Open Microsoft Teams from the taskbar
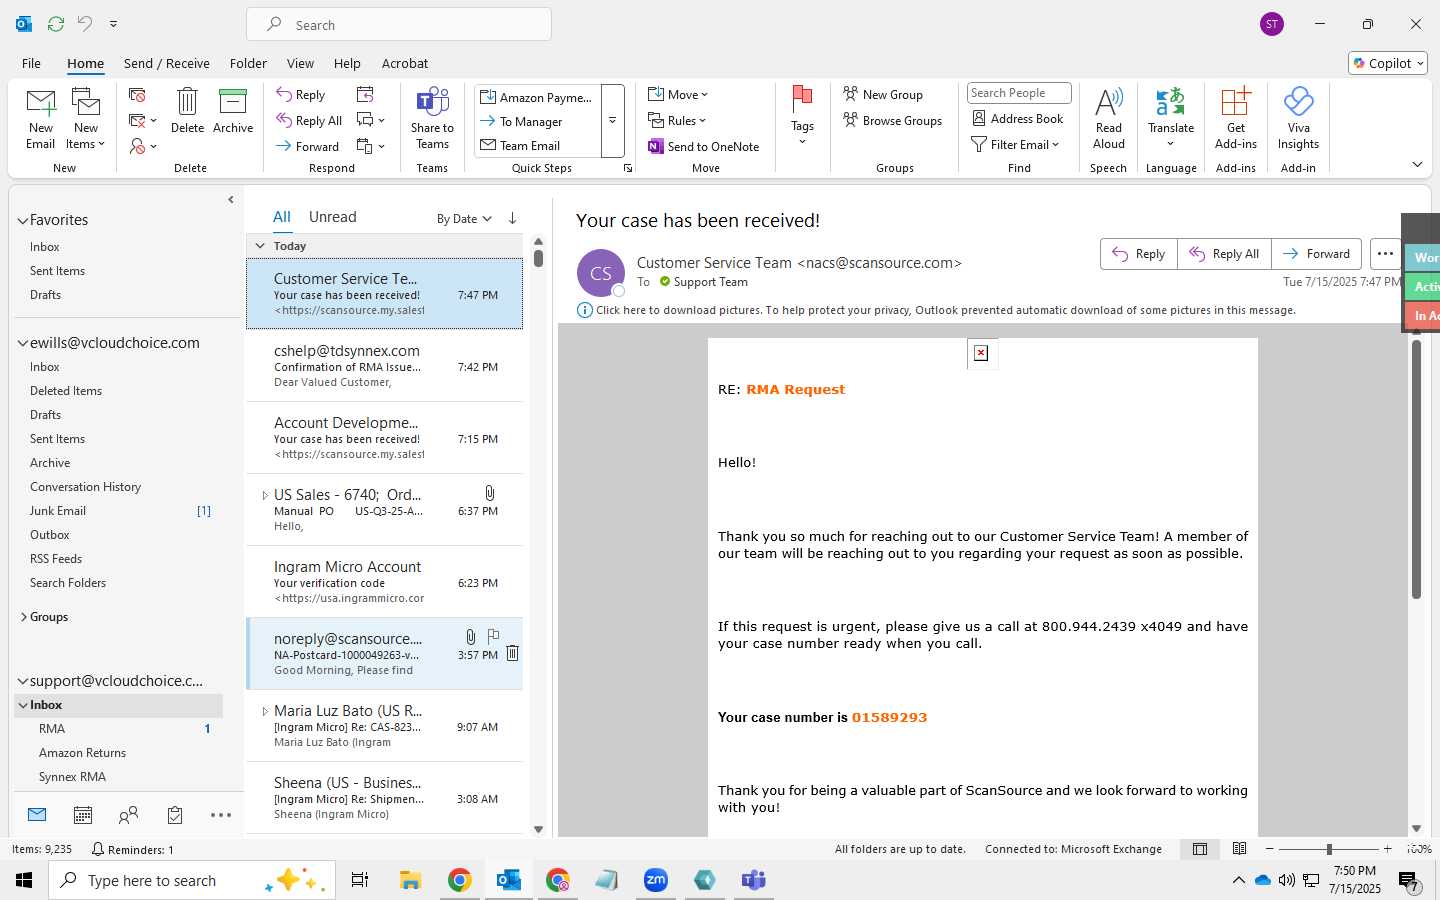 coord(753,880)
